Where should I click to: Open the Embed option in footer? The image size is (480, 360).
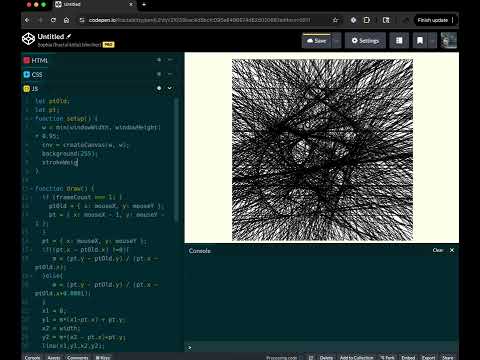(x=408, y=357)
